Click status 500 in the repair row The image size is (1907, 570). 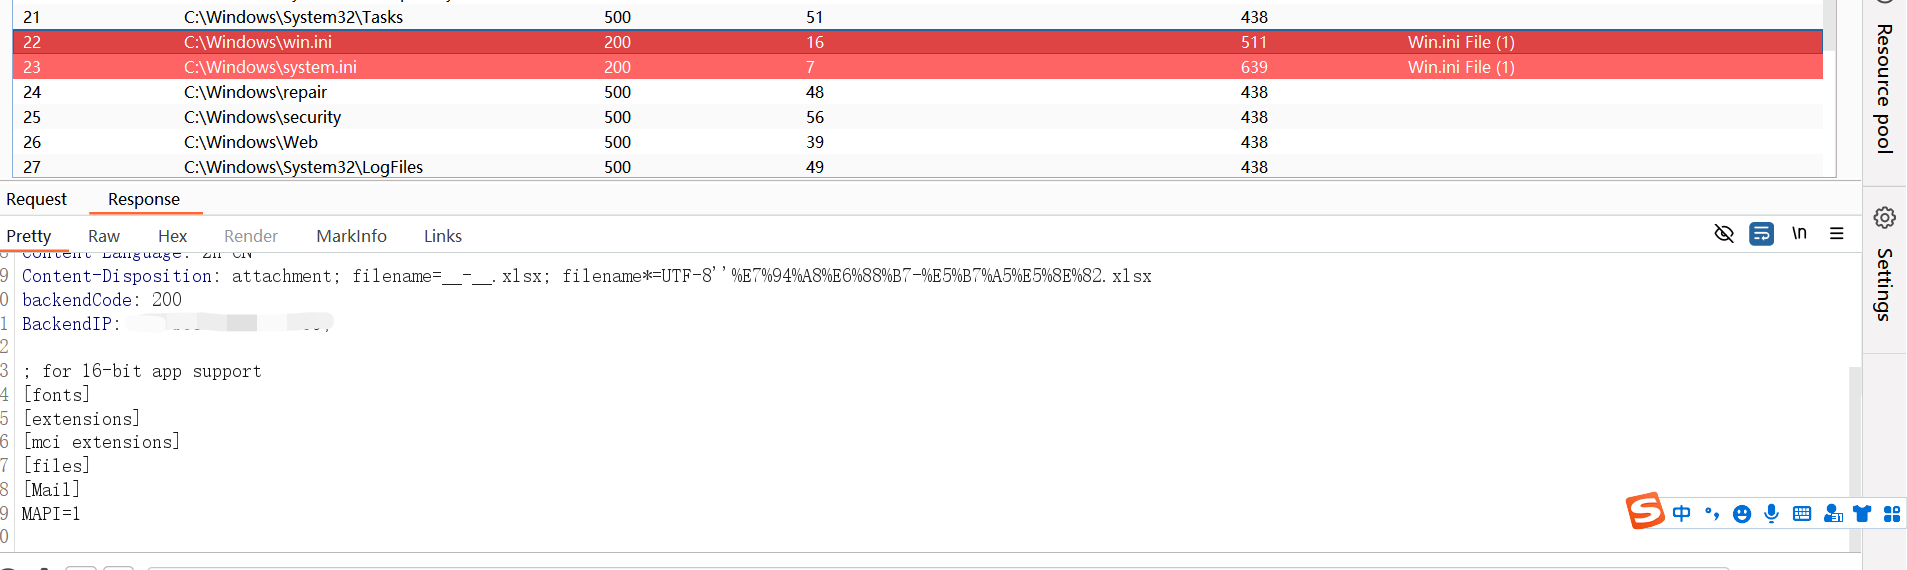(x=617, y=92)
